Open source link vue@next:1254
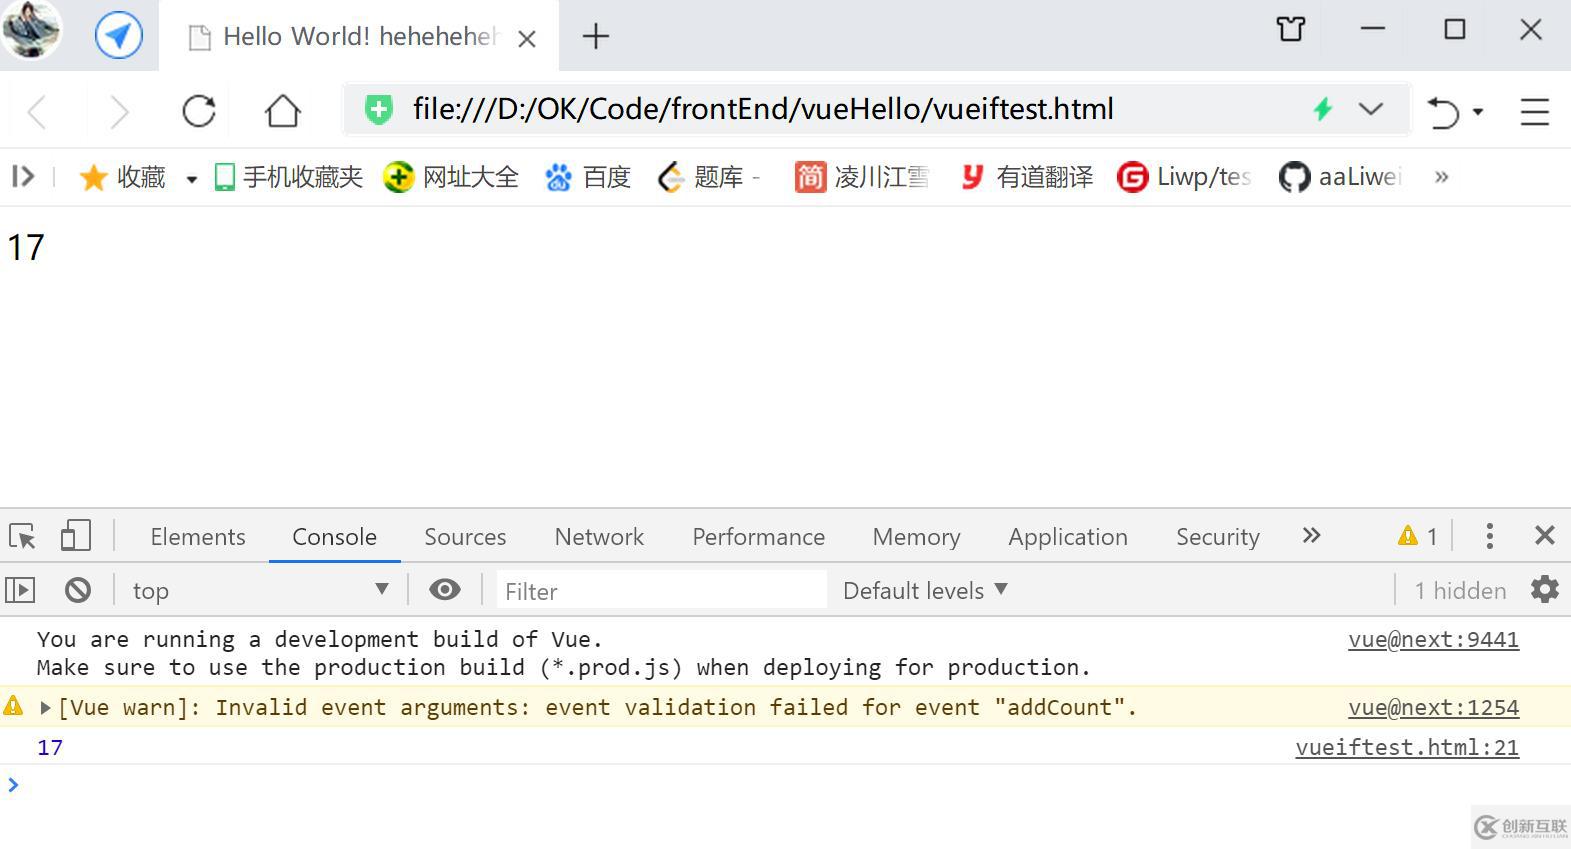 (x=1433, y=708)
